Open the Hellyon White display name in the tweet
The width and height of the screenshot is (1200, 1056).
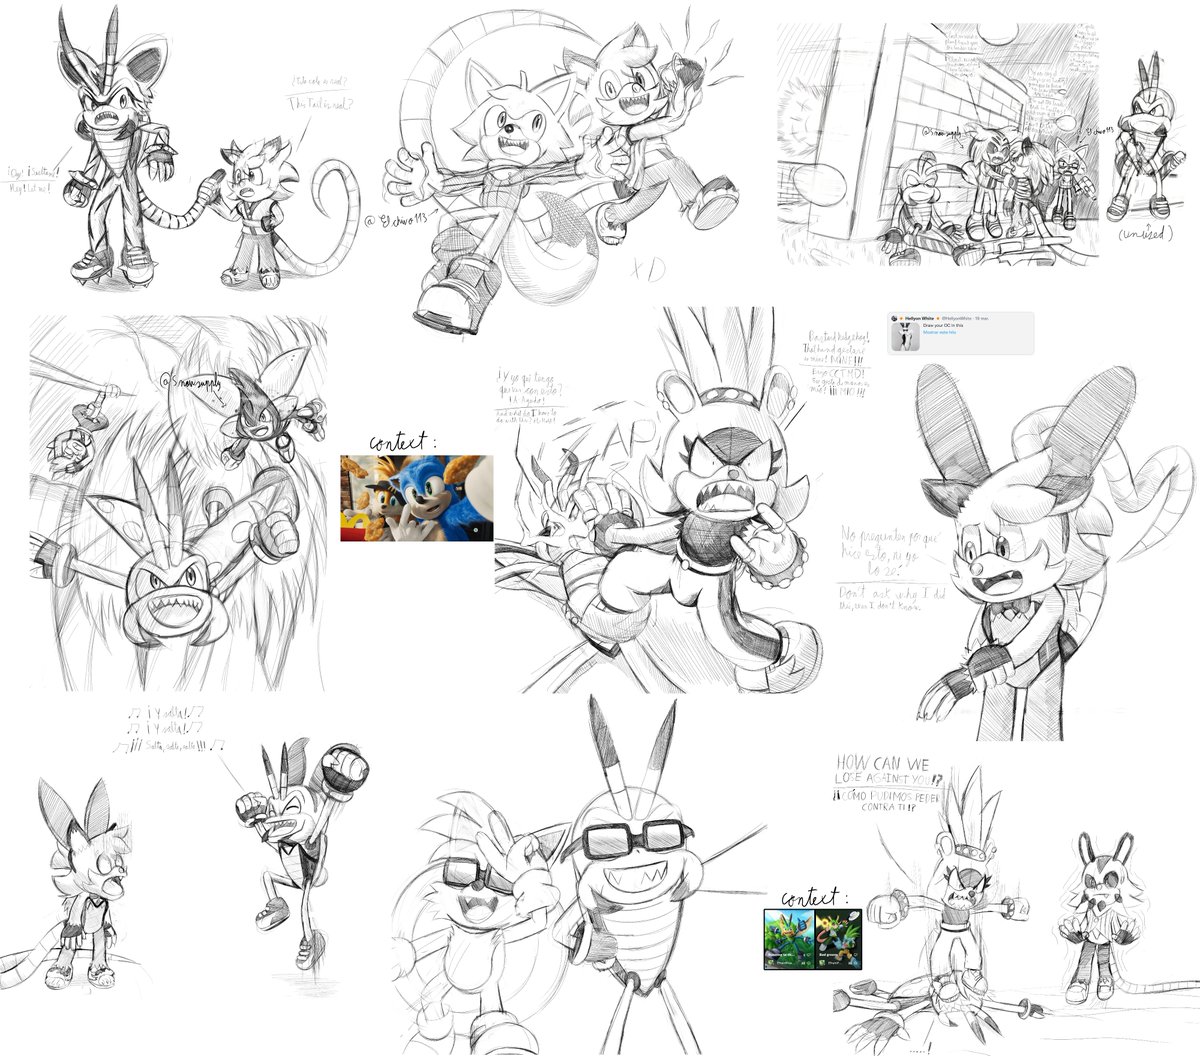[919, 318]
